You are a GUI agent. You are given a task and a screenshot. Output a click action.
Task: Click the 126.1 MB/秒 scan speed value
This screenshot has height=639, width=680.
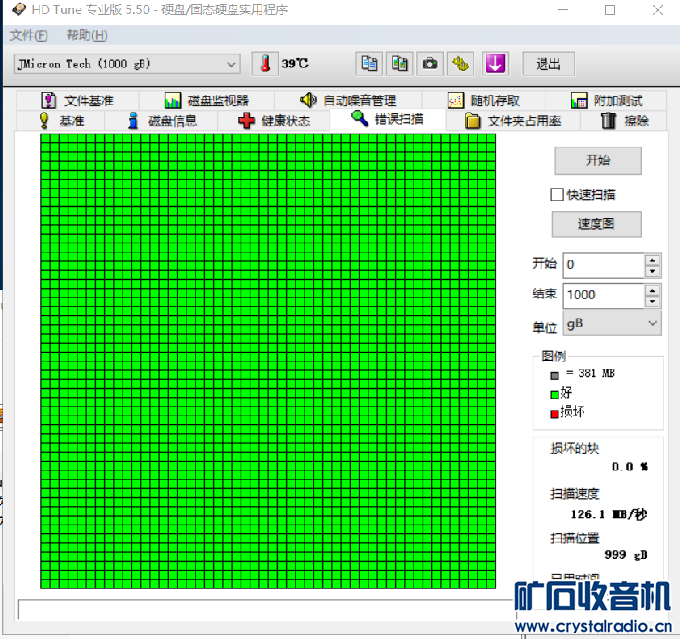click(608, 514)
